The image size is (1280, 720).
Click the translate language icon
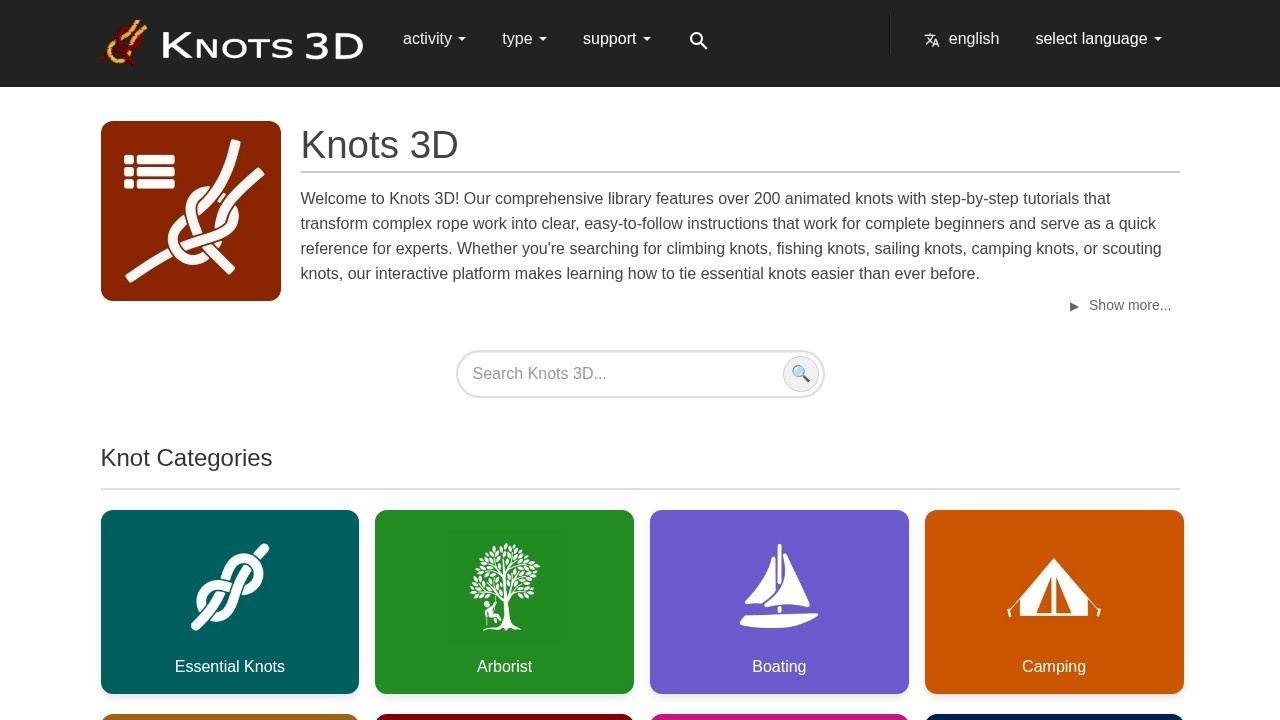click(x=932, y=40)
